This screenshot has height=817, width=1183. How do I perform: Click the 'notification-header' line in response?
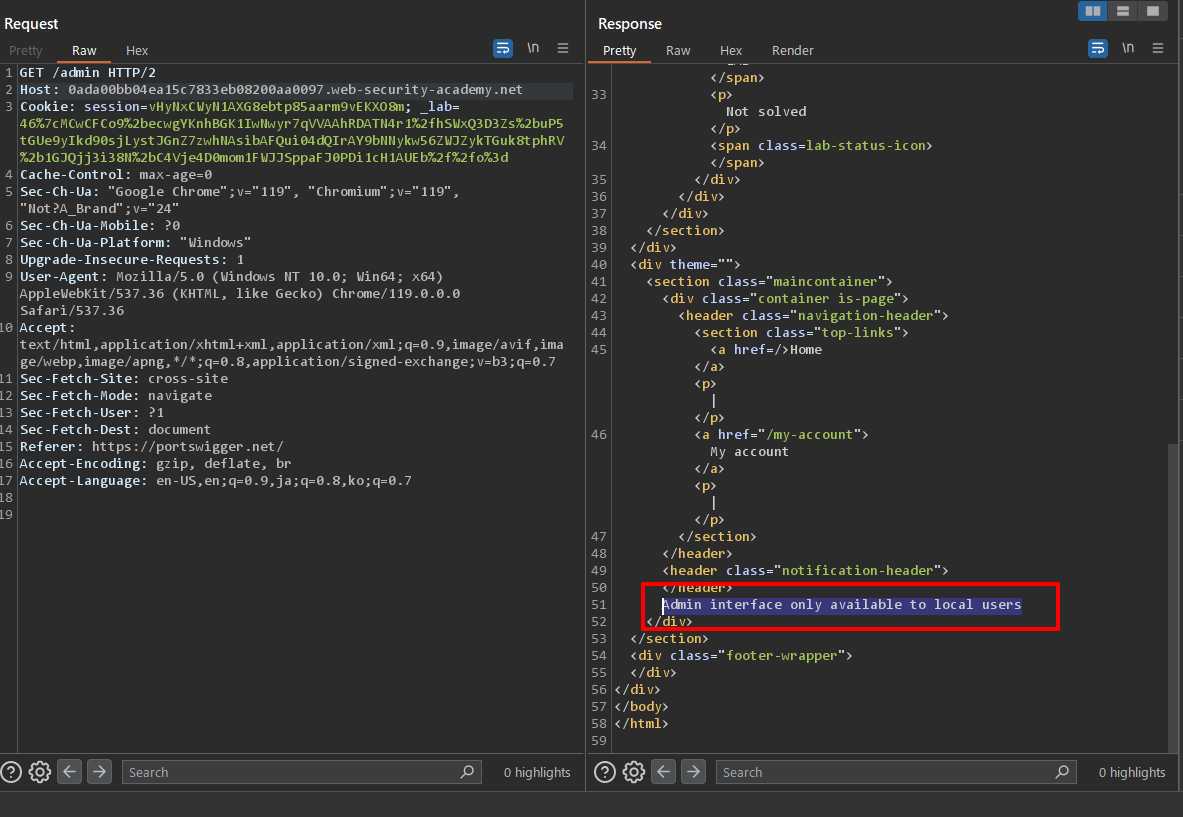(805, 570)
